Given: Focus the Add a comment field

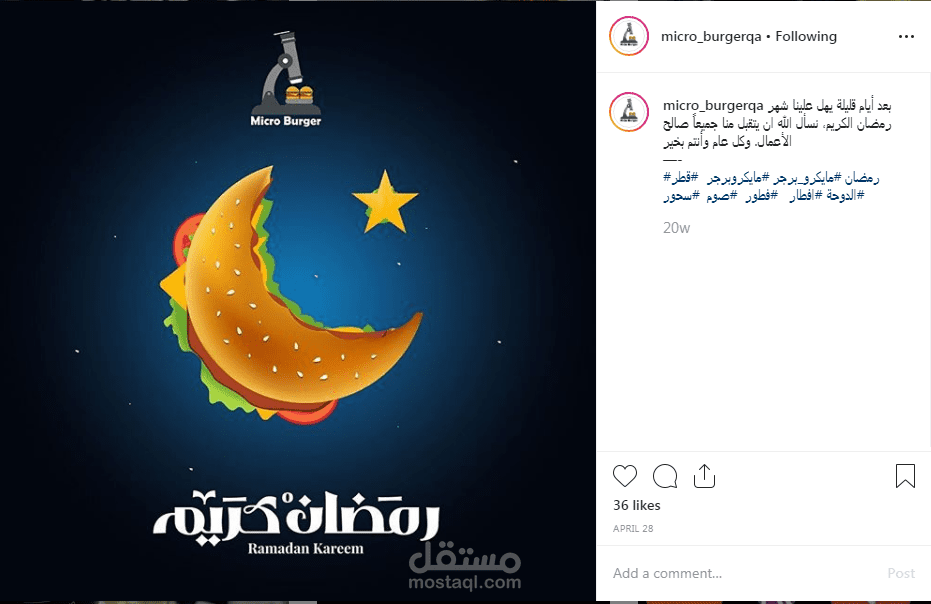Looking at the screenshot, I should (x=742, y=573).
